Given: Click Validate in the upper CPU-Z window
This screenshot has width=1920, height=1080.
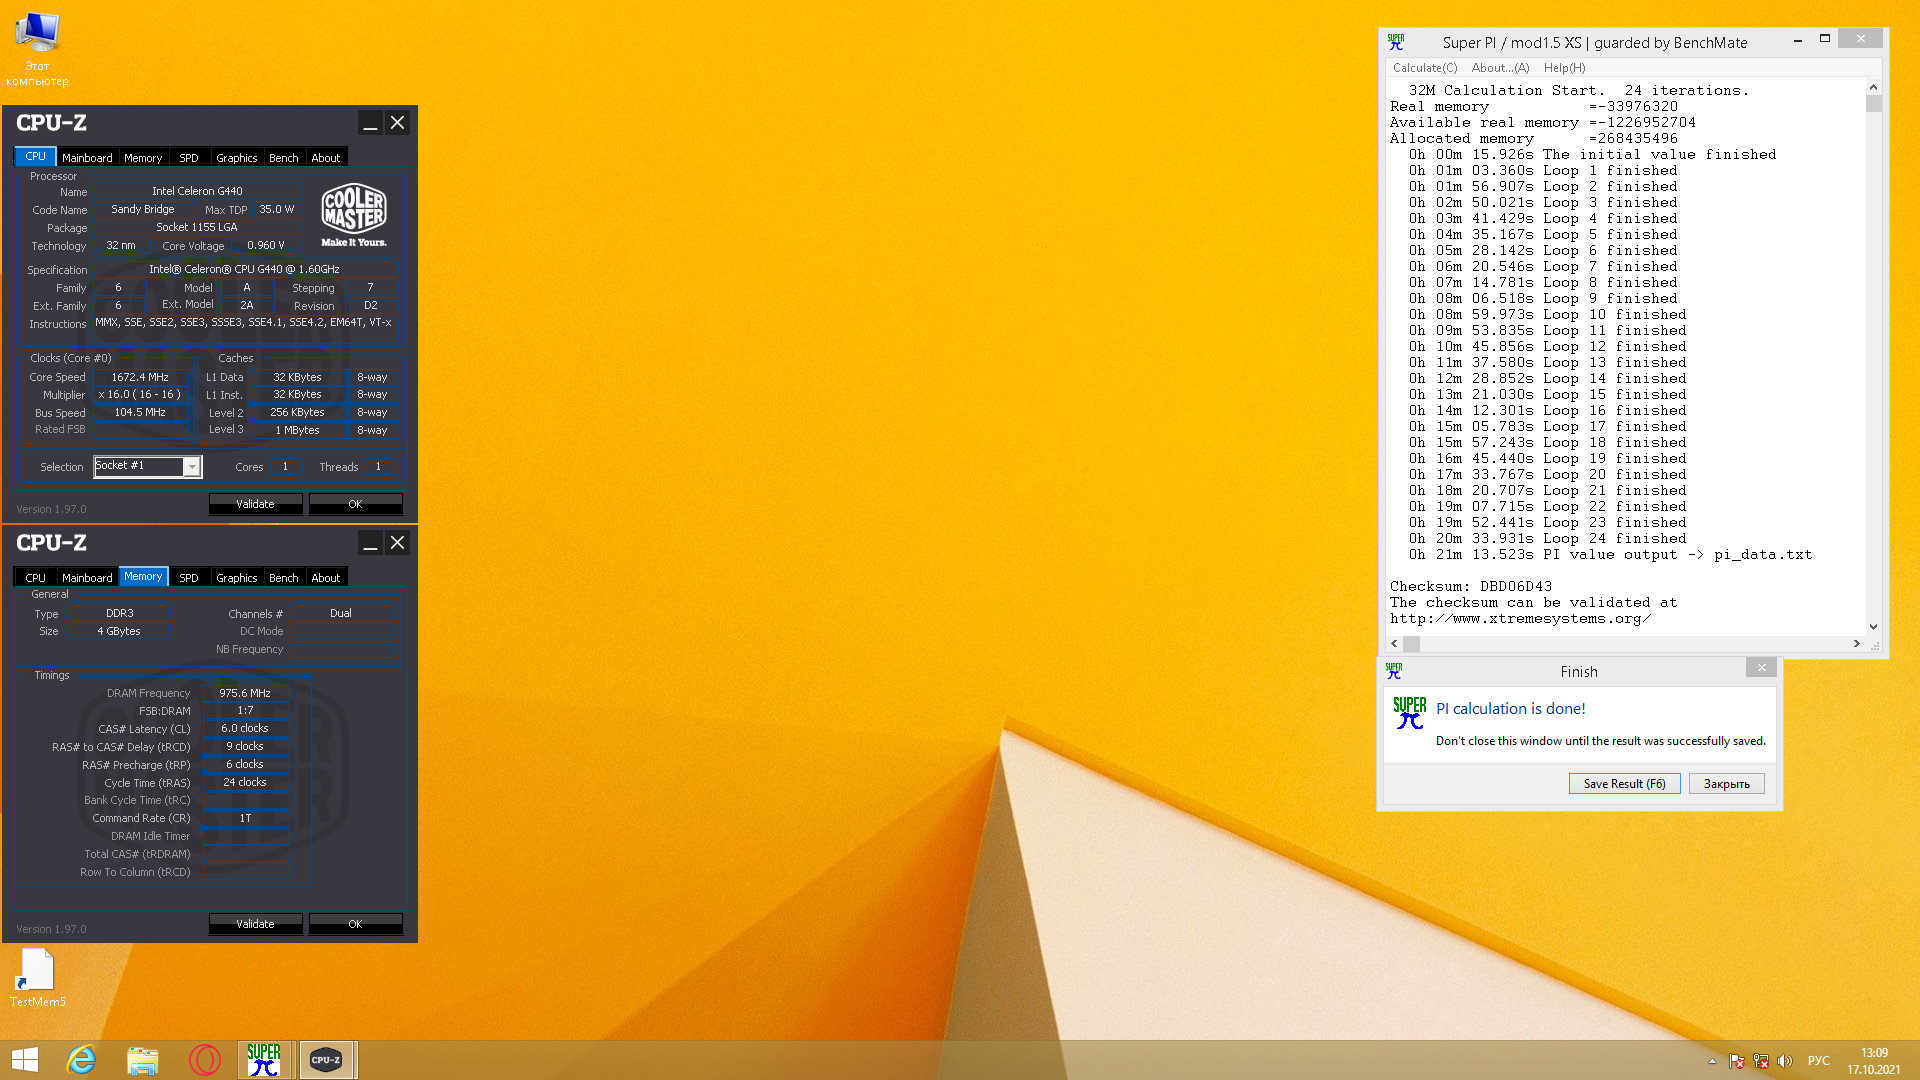Looking at the screenshot, I should coord(255,504).
